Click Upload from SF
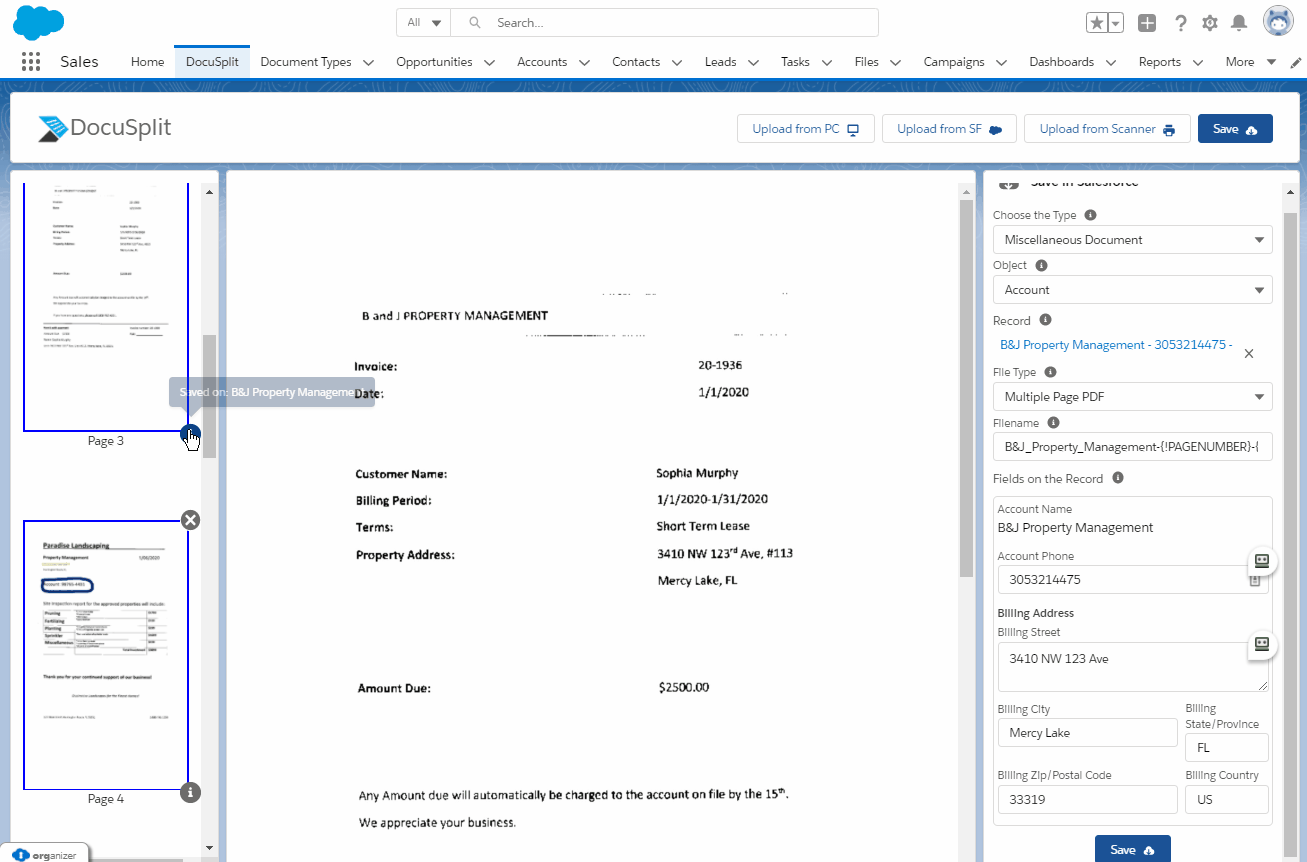 [949, 129]
